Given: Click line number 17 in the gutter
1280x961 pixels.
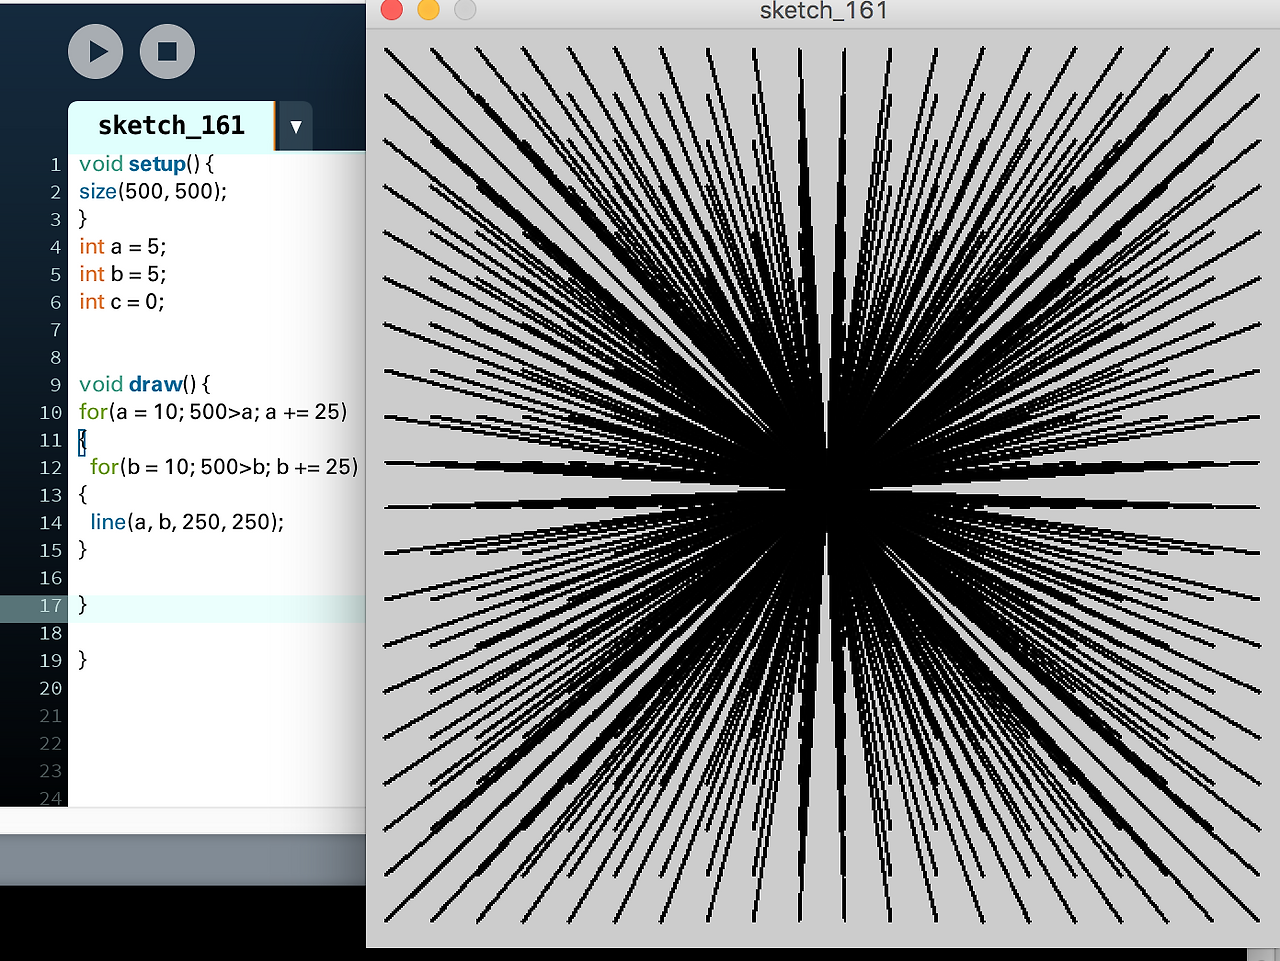Looking at the screenshot, I should pyautogui.click(x=51, y=606).
